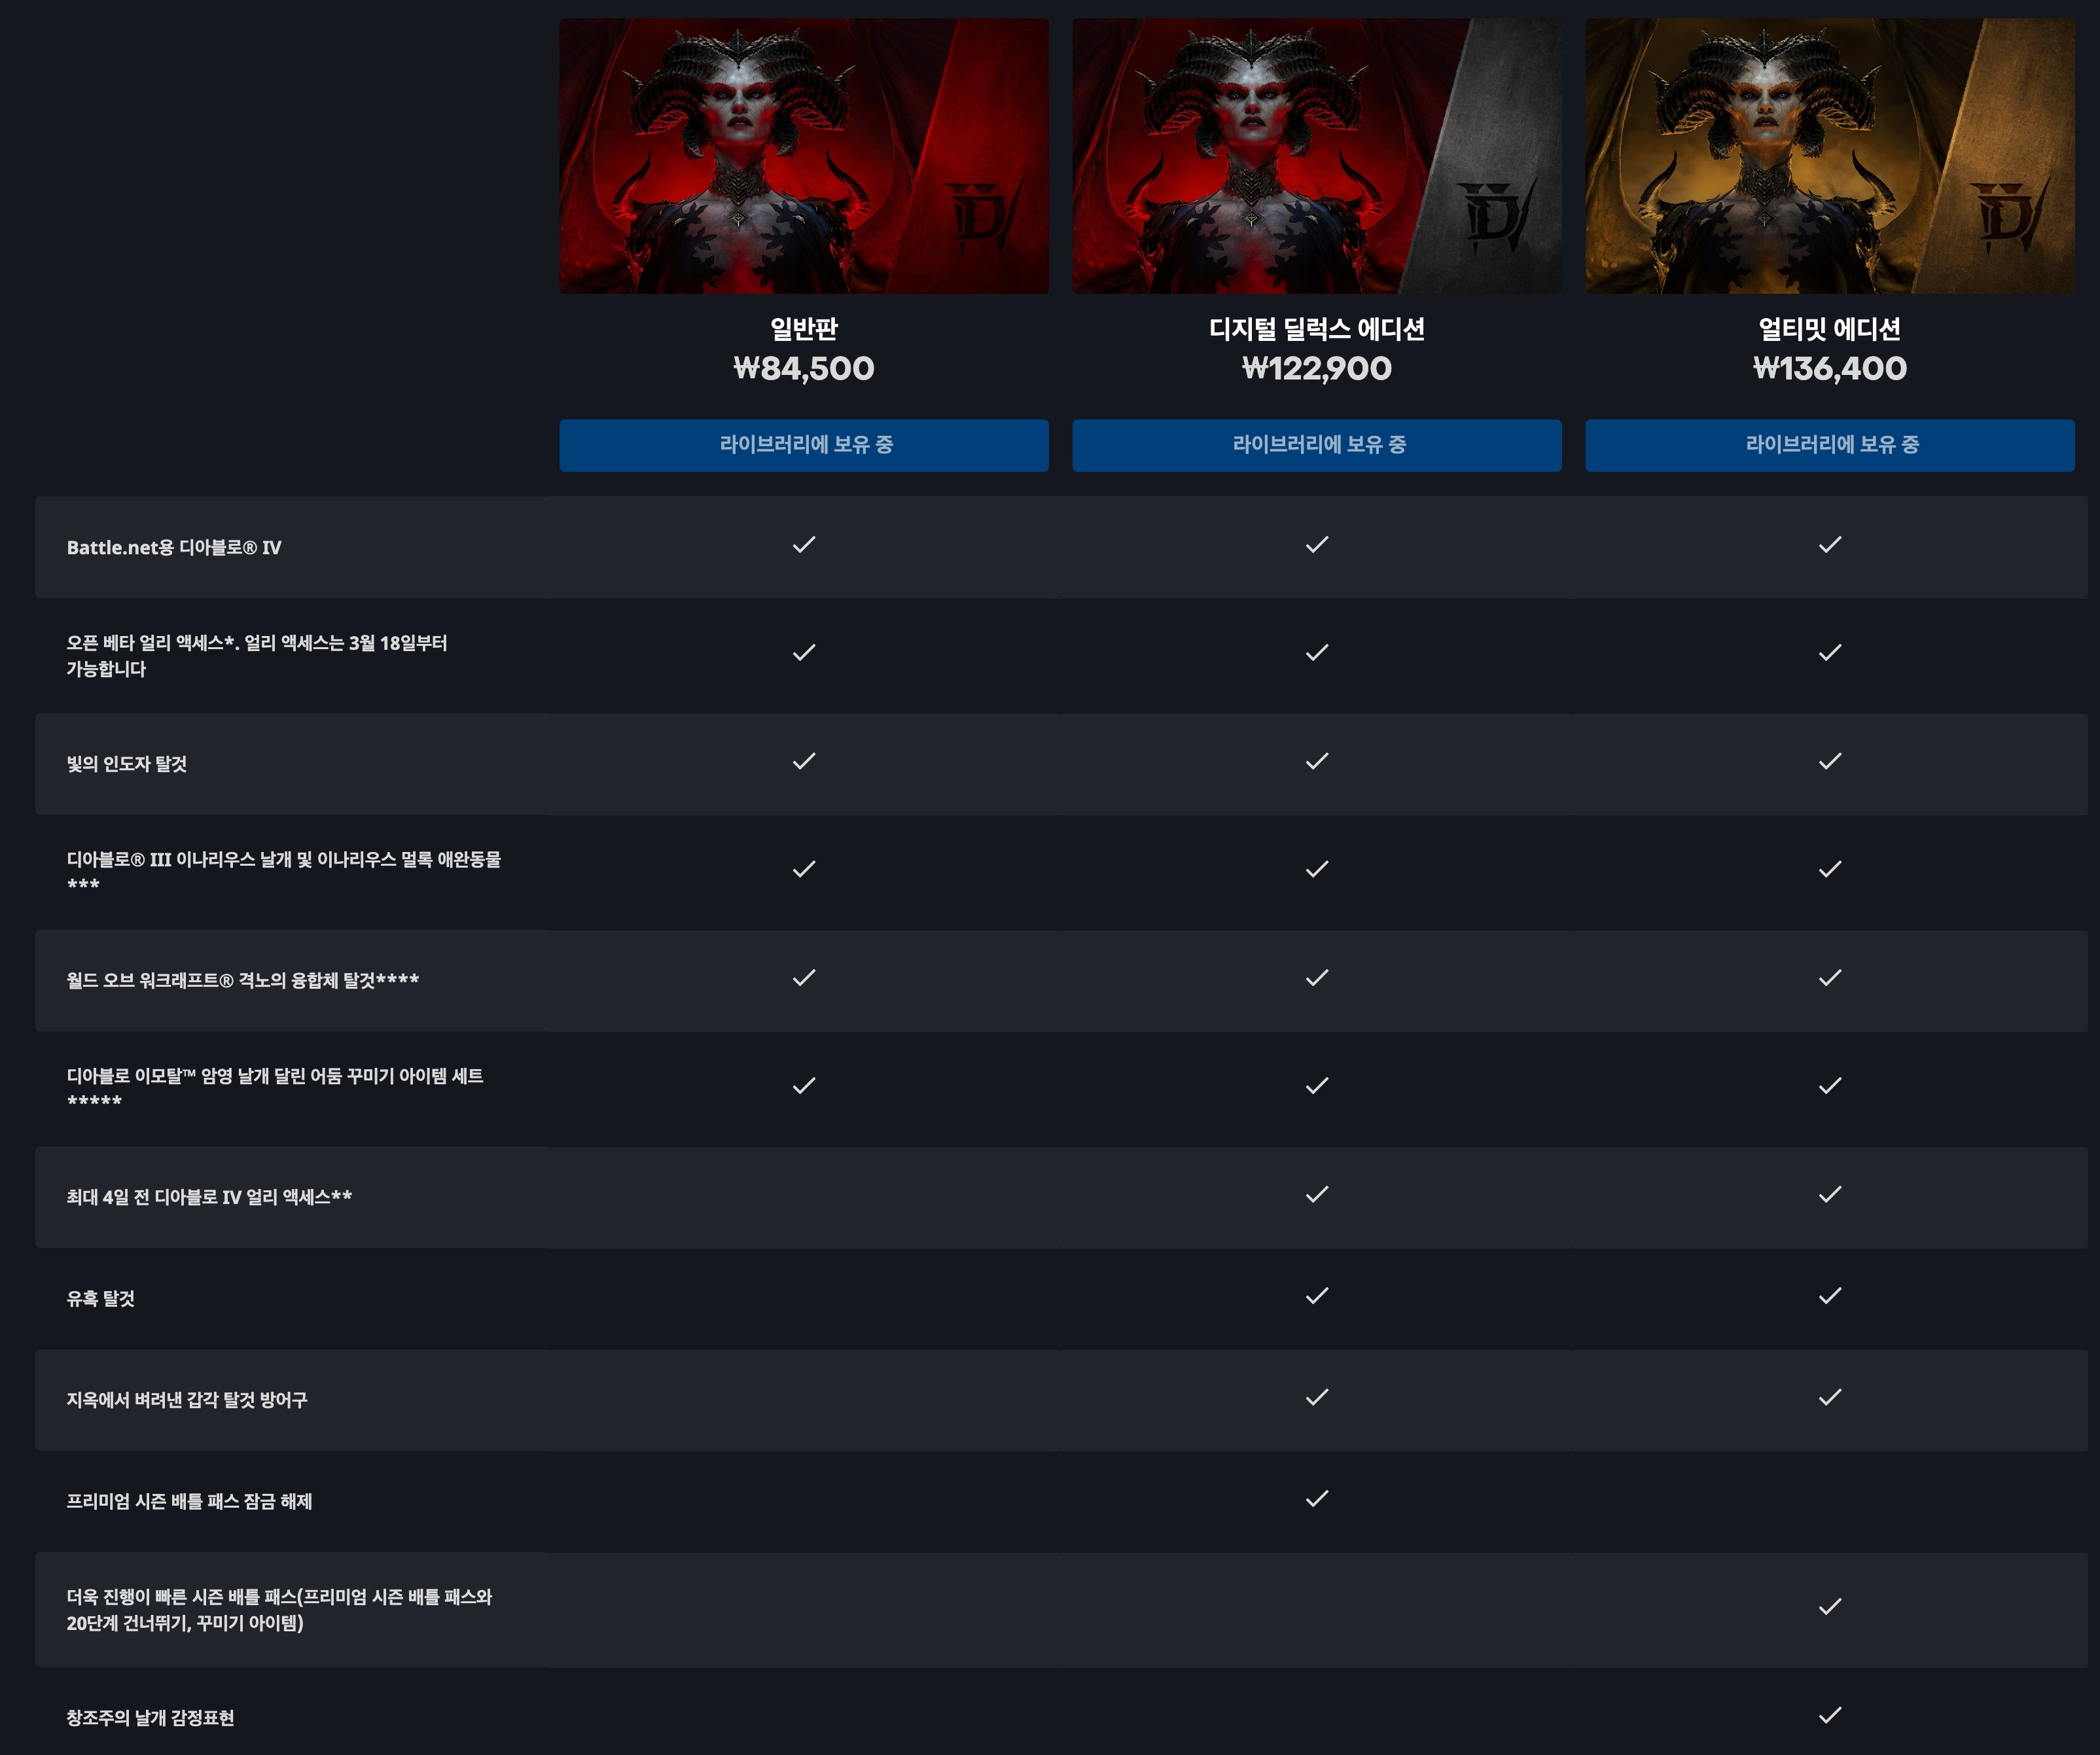
Task: Click the 디지털 딜럭스 에디션 library button
Action: pyautogui.click(x=1317, y=445)
